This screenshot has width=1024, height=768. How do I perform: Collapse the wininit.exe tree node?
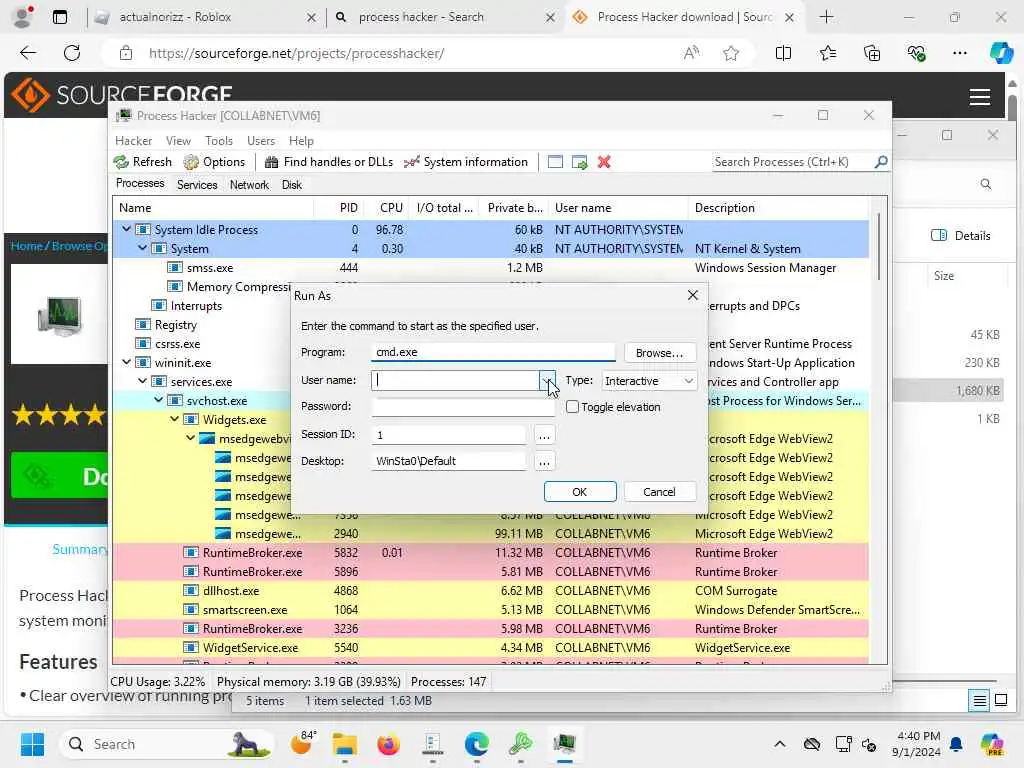(x=126, y=362)
